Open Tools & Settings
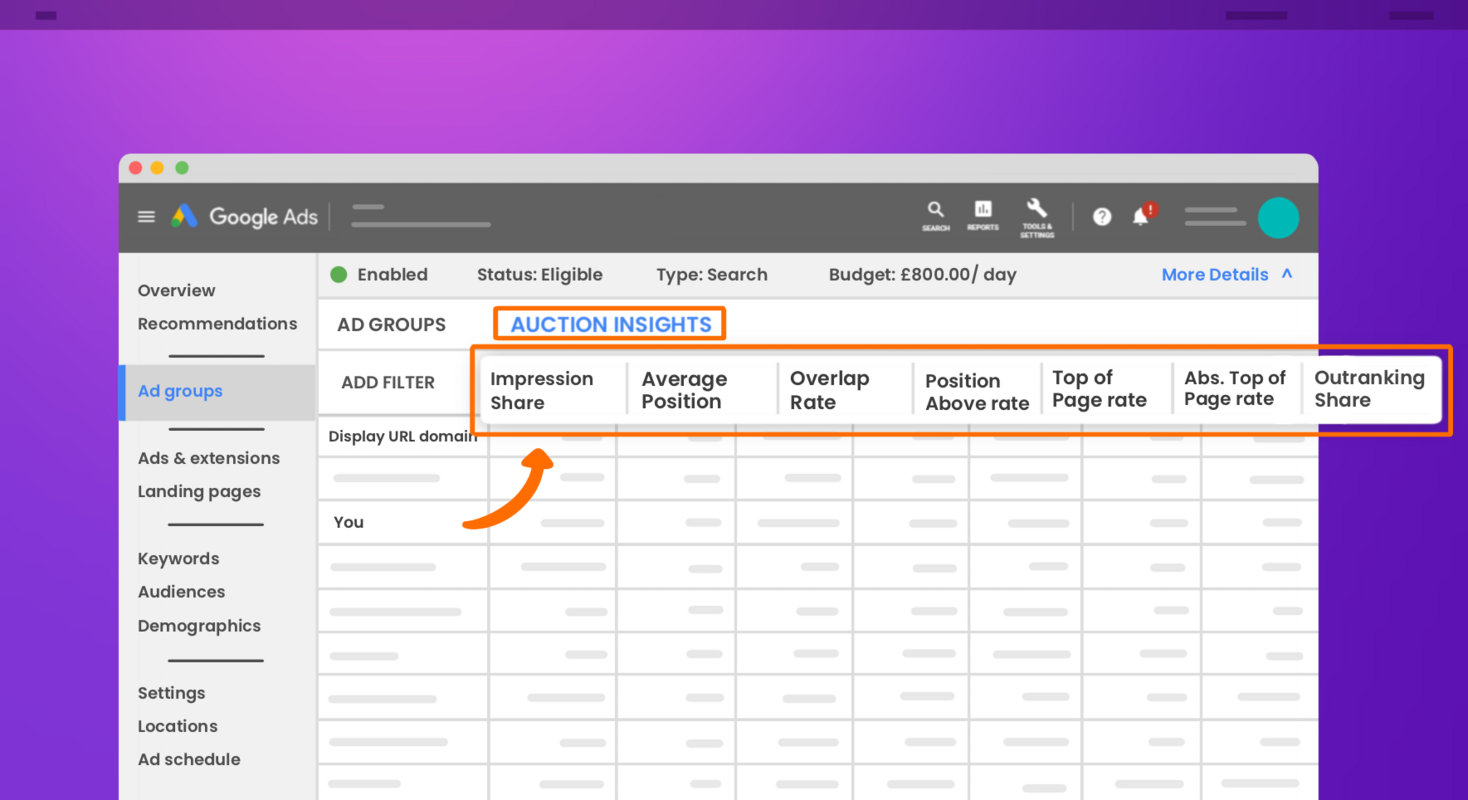 1037,212
